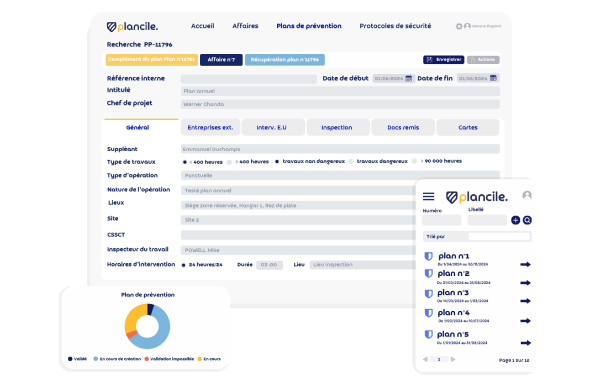This screenshot has width=600, height=380.
Task: Click the 'Validation impossible' legend swatch
Action: pyautogui.click(x=147, y=359)
